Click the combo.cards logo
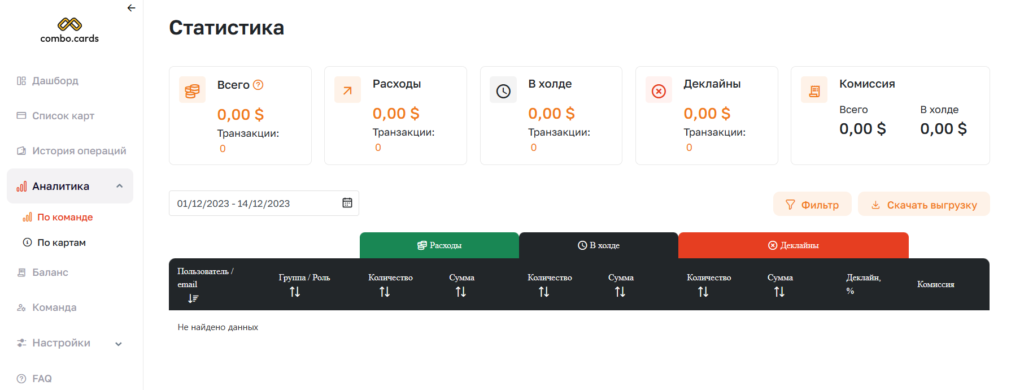Image resolution: width=1024 pixels, height=390 pixels. coord(69,30)
